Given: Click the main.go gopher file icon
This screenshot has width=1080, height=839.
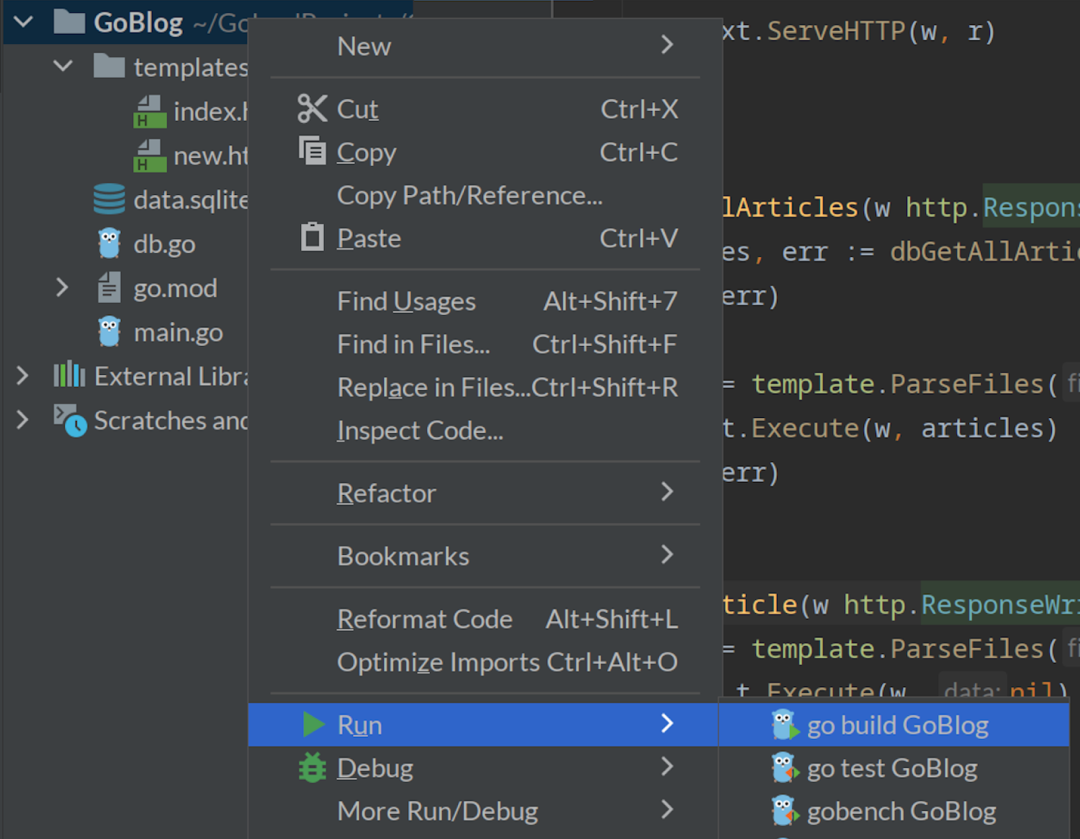Looking at the screenshot, I should [x=109, y=332].
